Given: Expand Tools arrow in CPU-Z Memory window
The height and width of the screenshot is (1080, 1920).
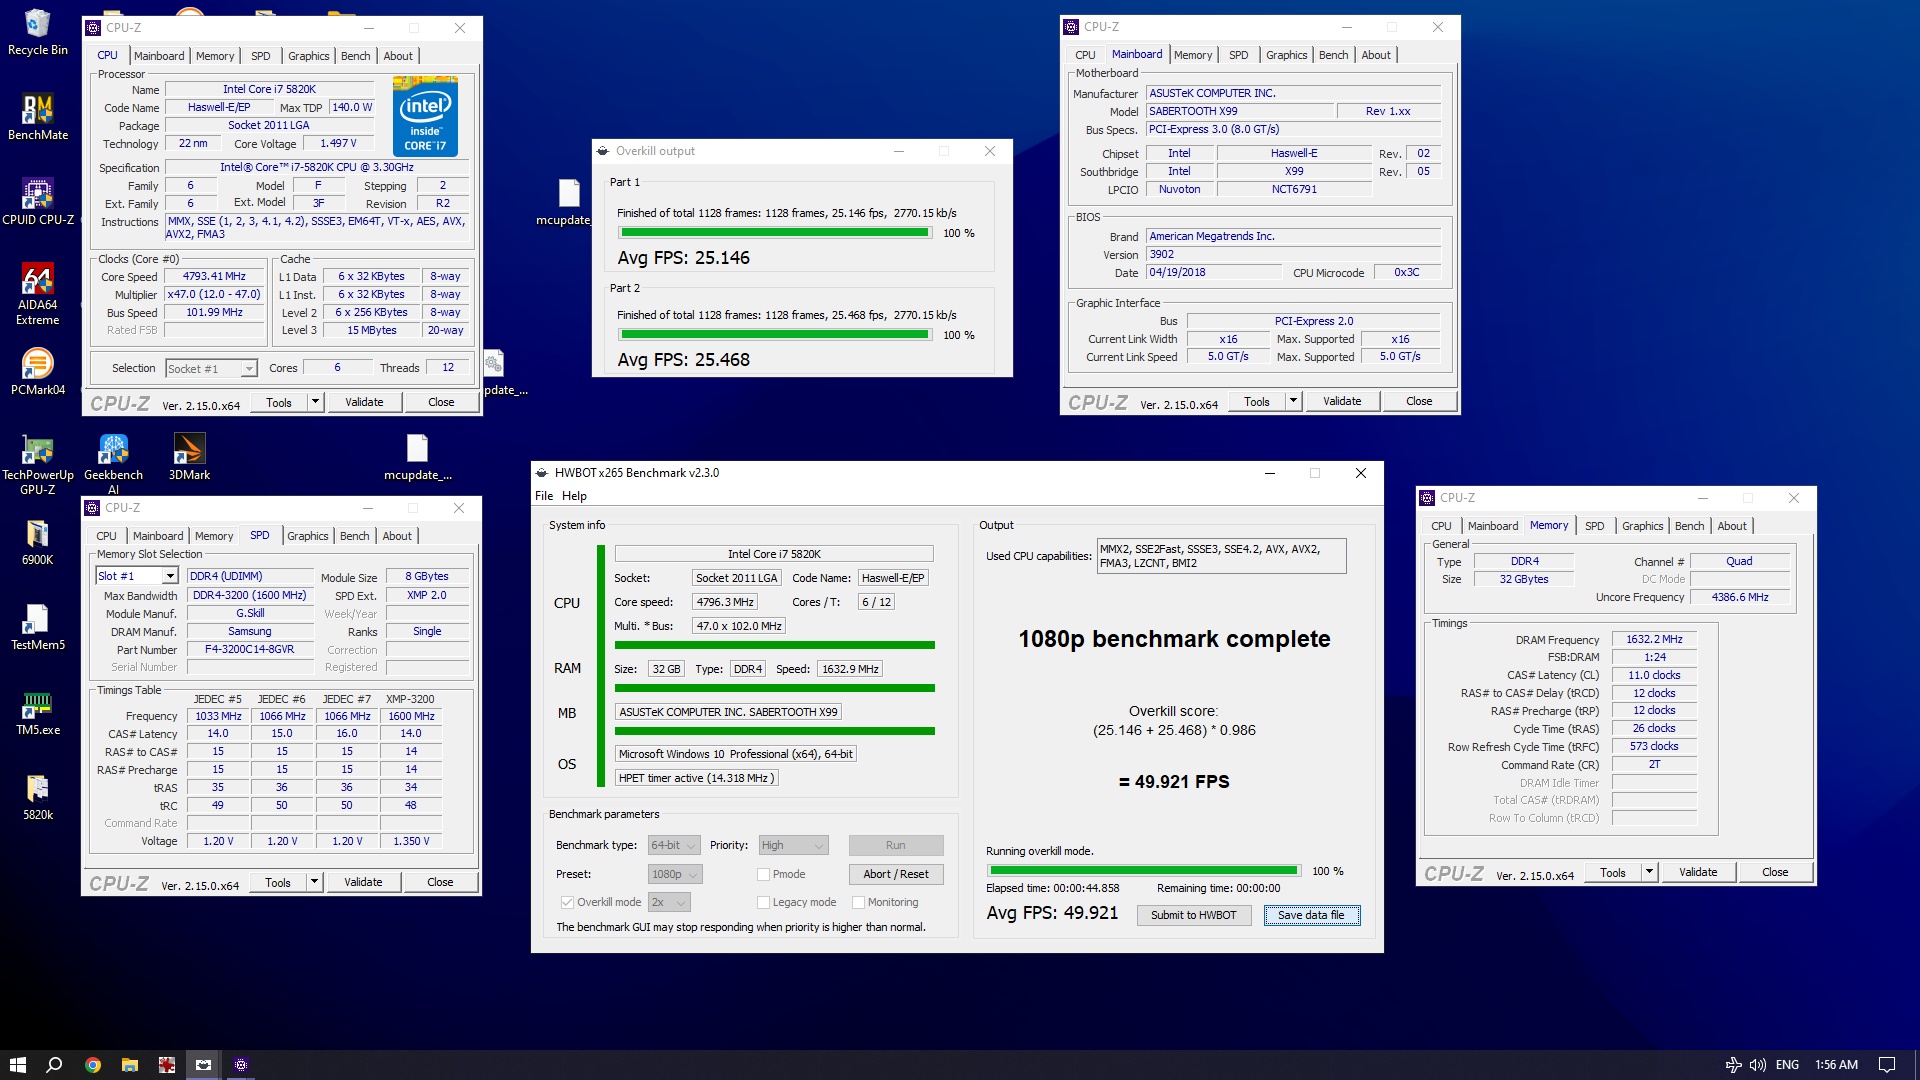Looking at the screenshot, I should (x=1649, y=872).
